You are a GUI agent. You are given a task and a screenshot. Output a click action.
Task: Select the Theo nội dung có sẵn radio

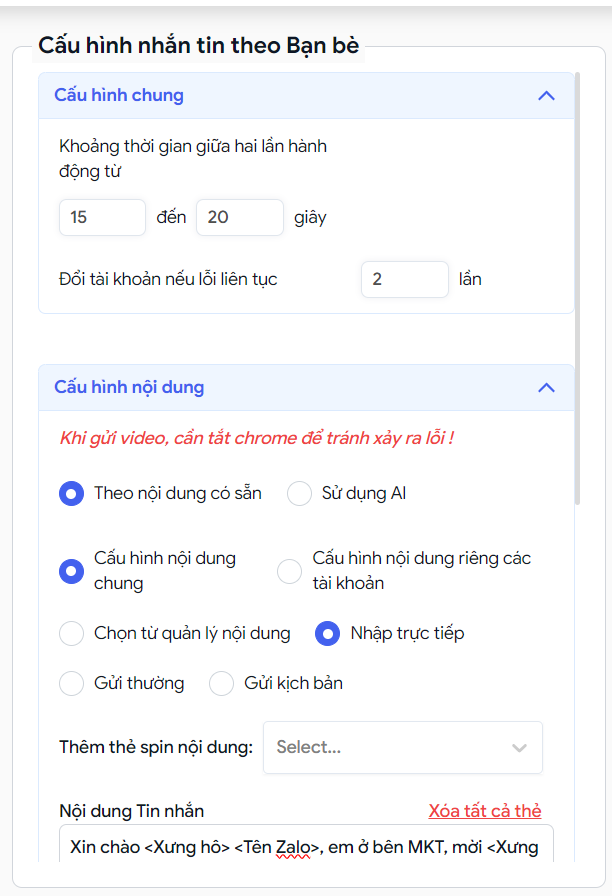pos(71,493)
